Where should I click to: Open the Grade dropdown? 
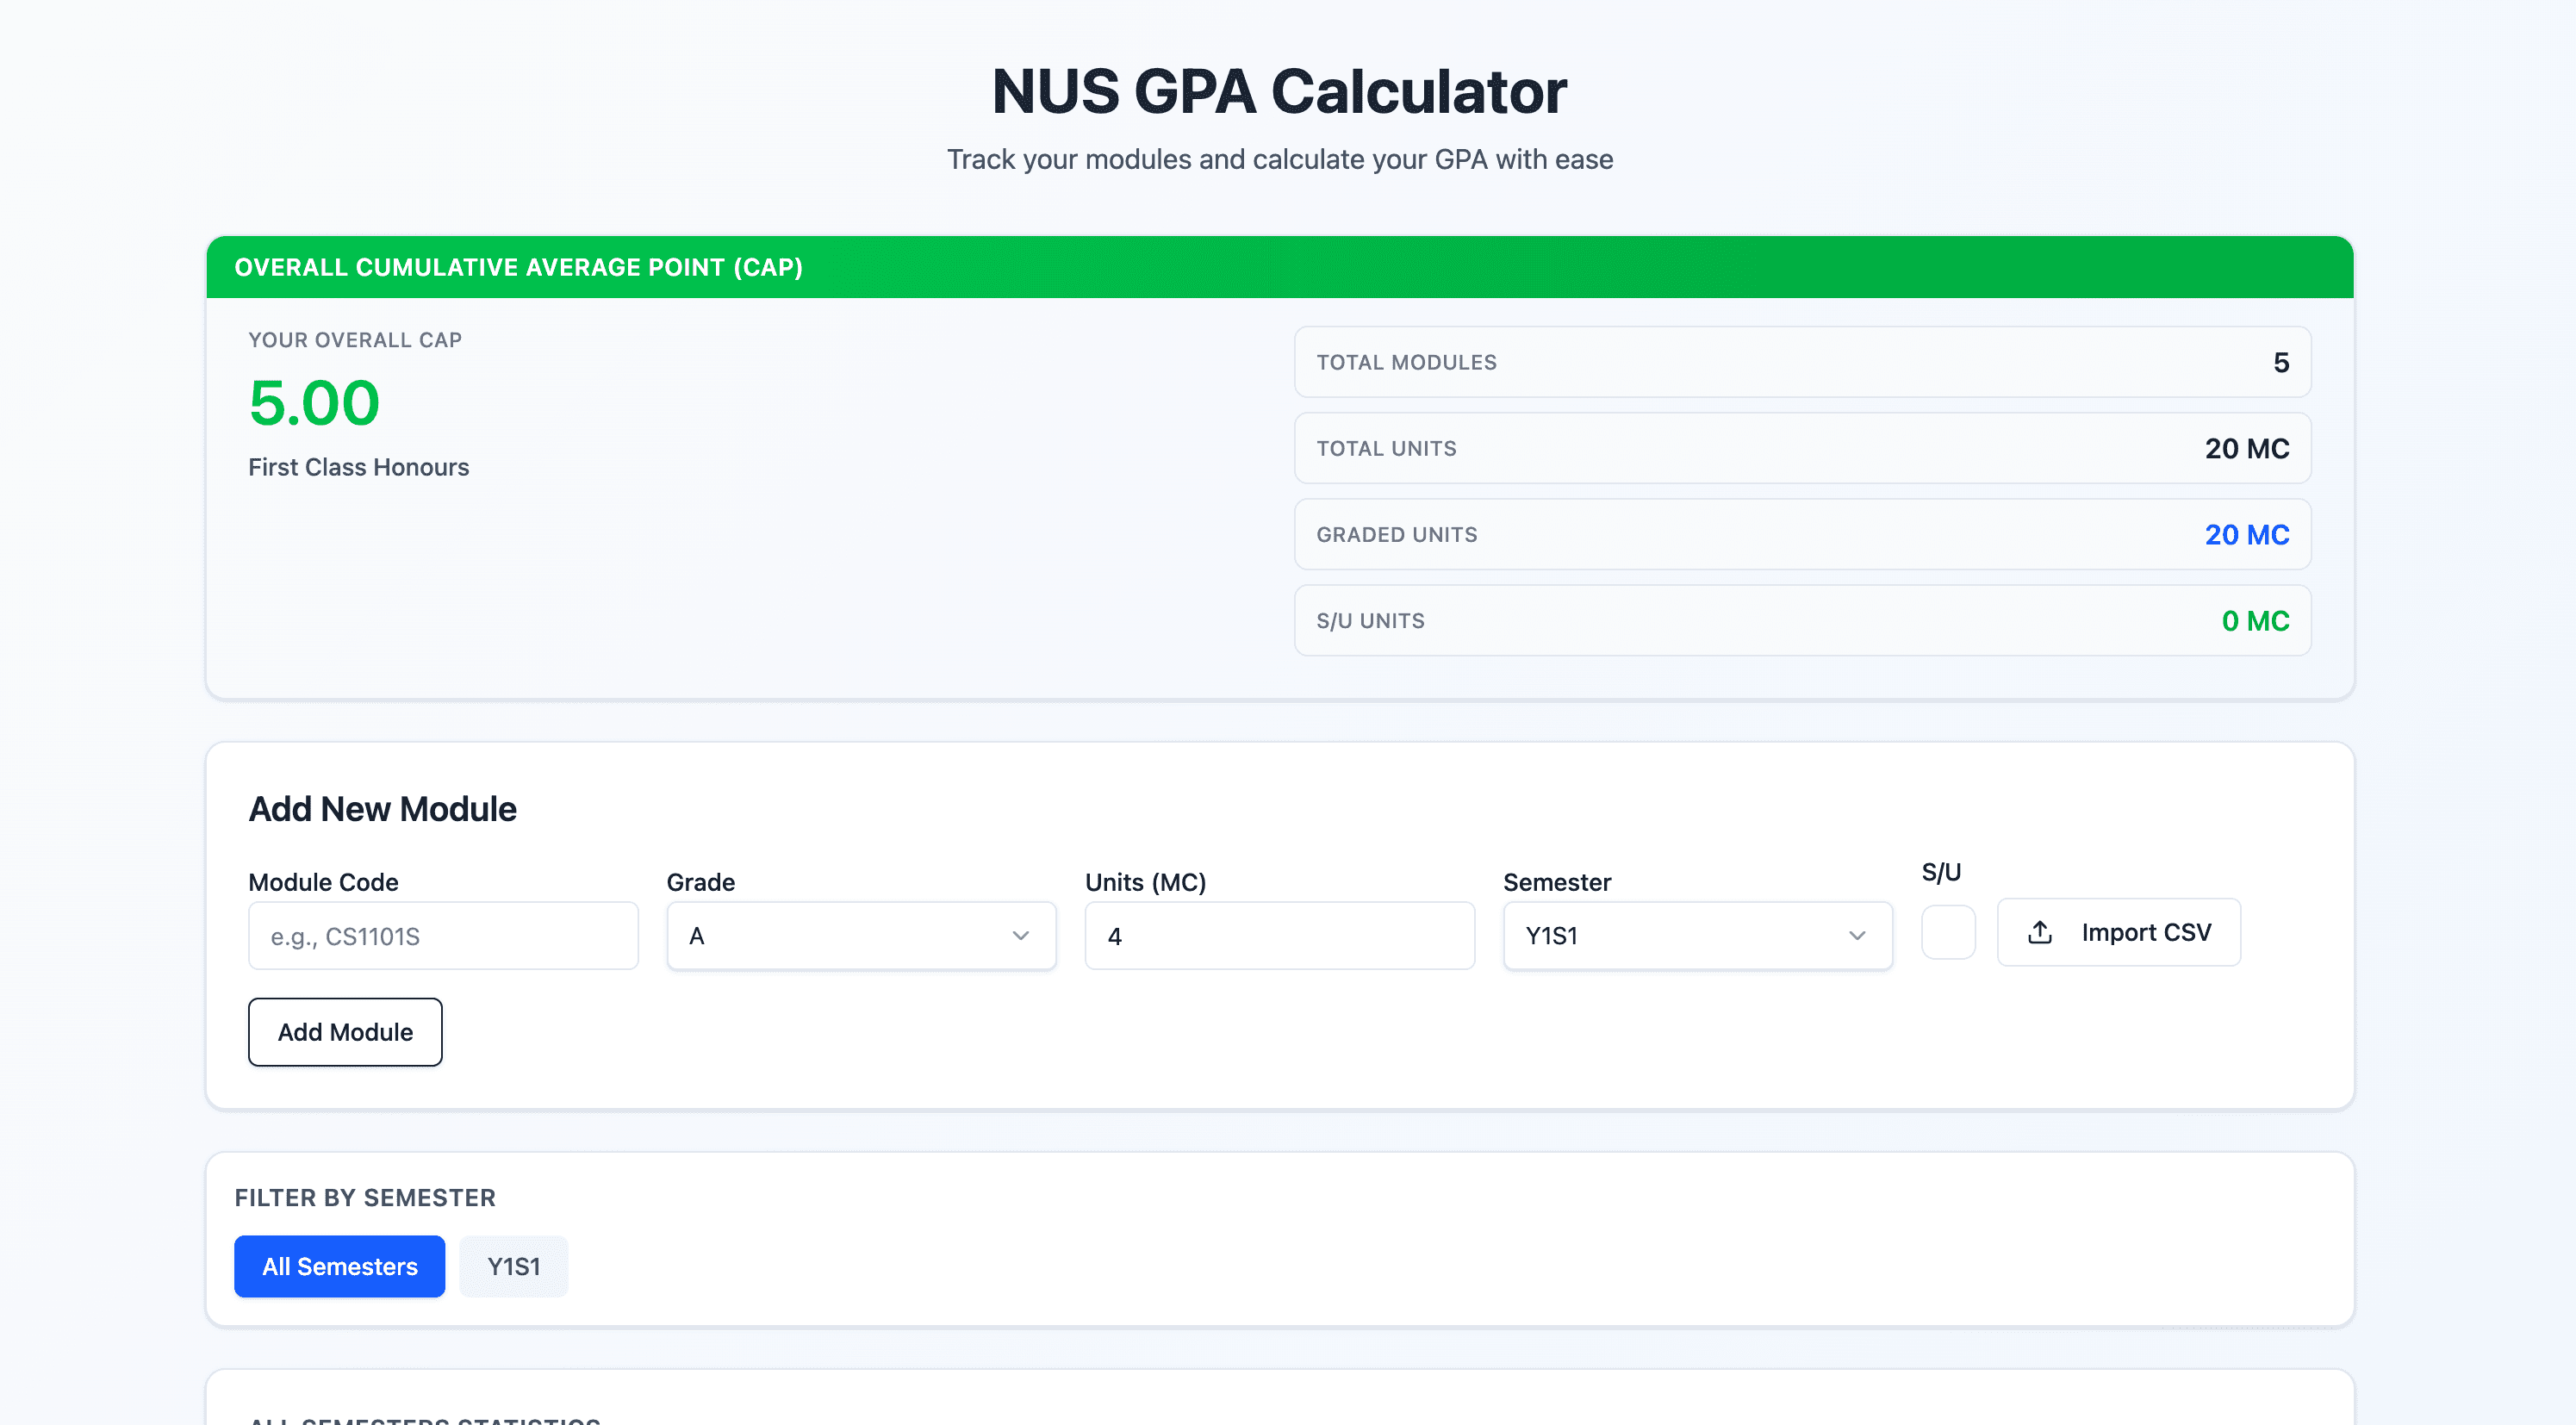860,935
